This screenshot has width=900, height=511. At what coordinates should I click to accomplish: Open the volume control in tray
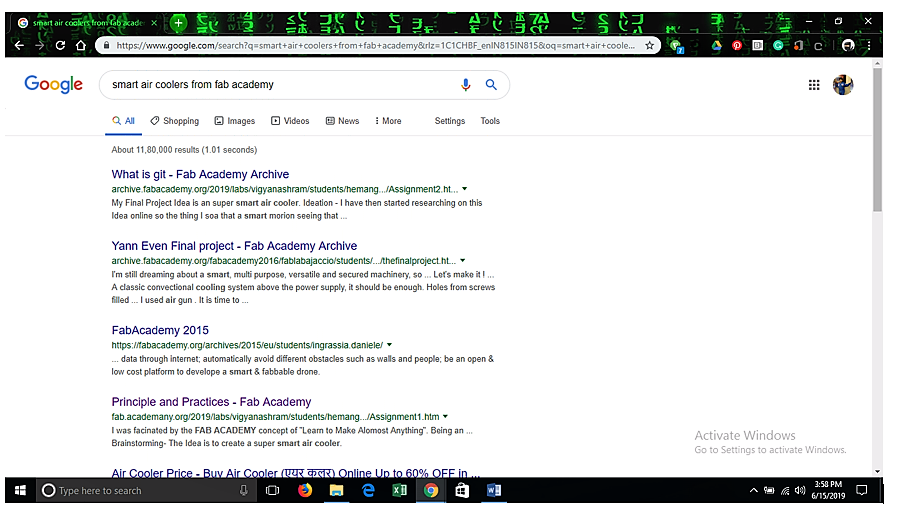[800, 491]
